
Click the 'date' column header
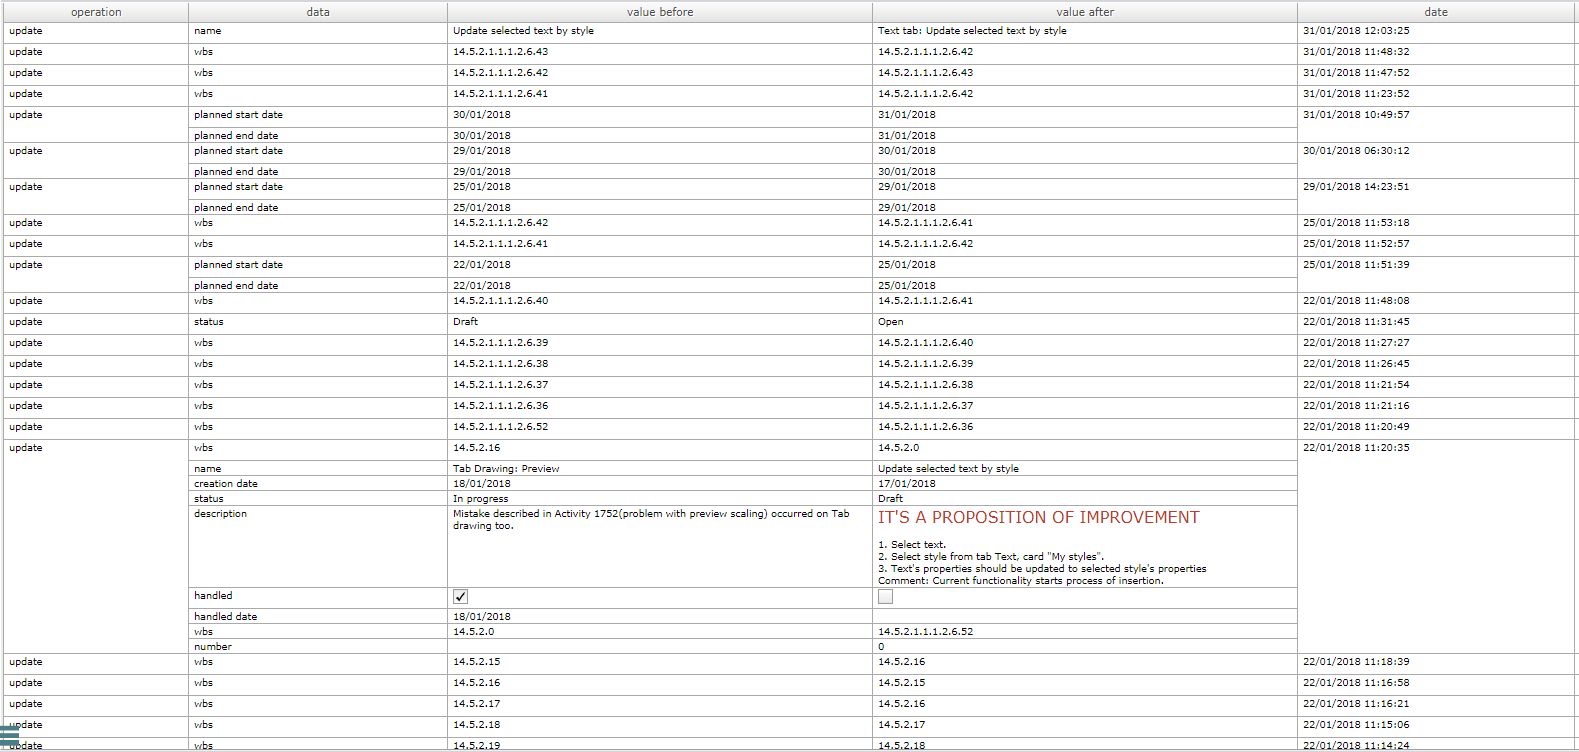point(1436,12)
